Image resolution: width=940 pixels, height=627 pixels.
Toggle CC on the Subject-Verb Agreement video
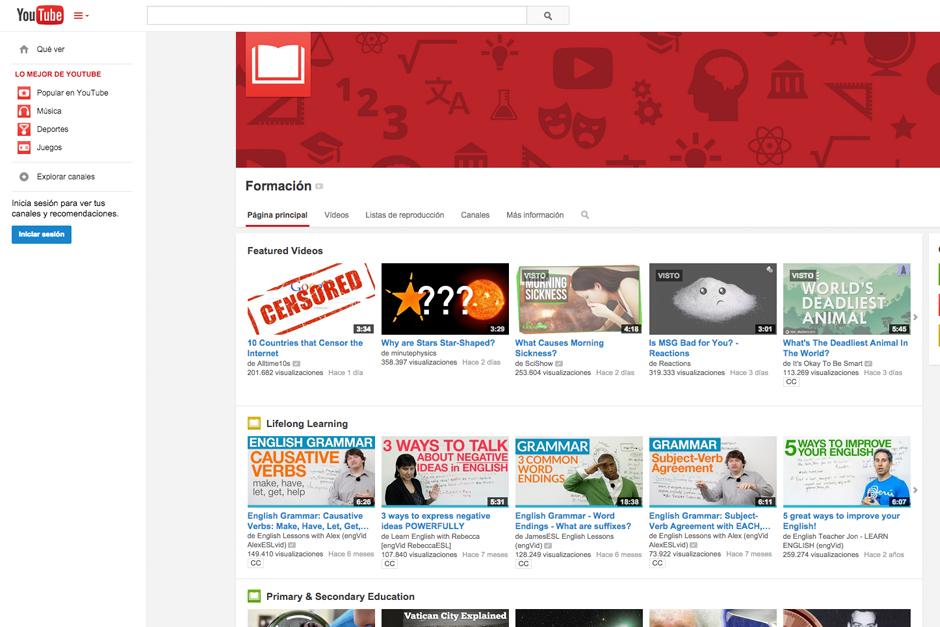pyautogui.click(x=656, y=563)
